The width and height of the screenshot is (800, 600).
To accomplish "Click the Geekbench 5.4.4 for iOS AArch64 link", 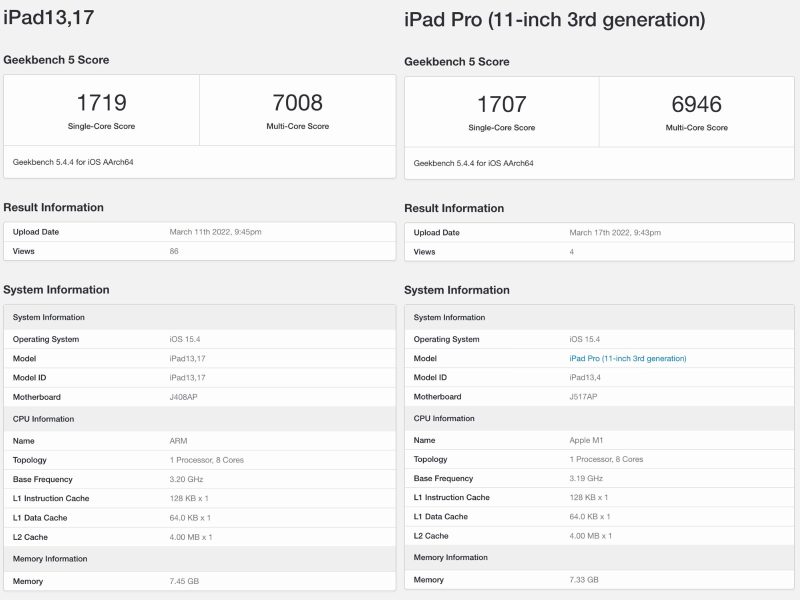I will [x=82, y=160].
